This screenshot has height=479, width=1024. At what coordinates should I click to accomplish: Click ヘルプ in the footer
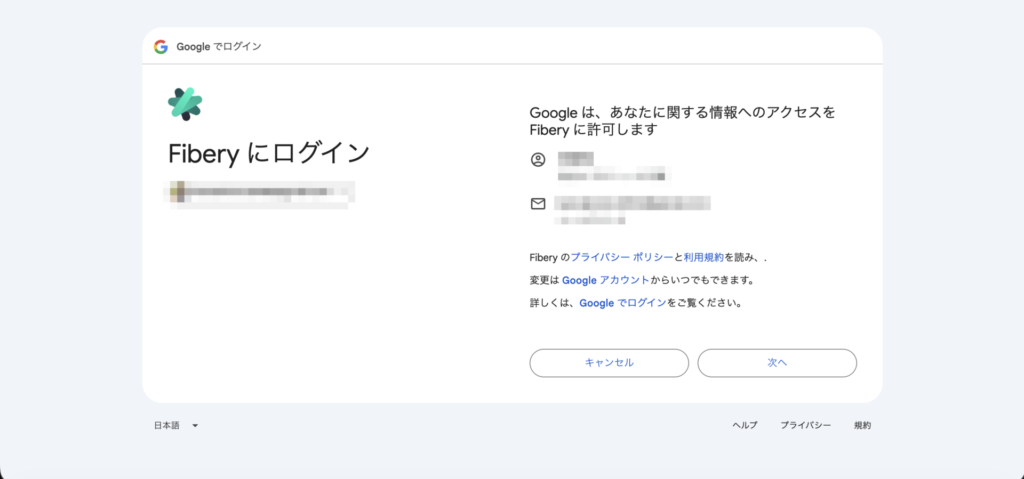(x=744, y=425)
